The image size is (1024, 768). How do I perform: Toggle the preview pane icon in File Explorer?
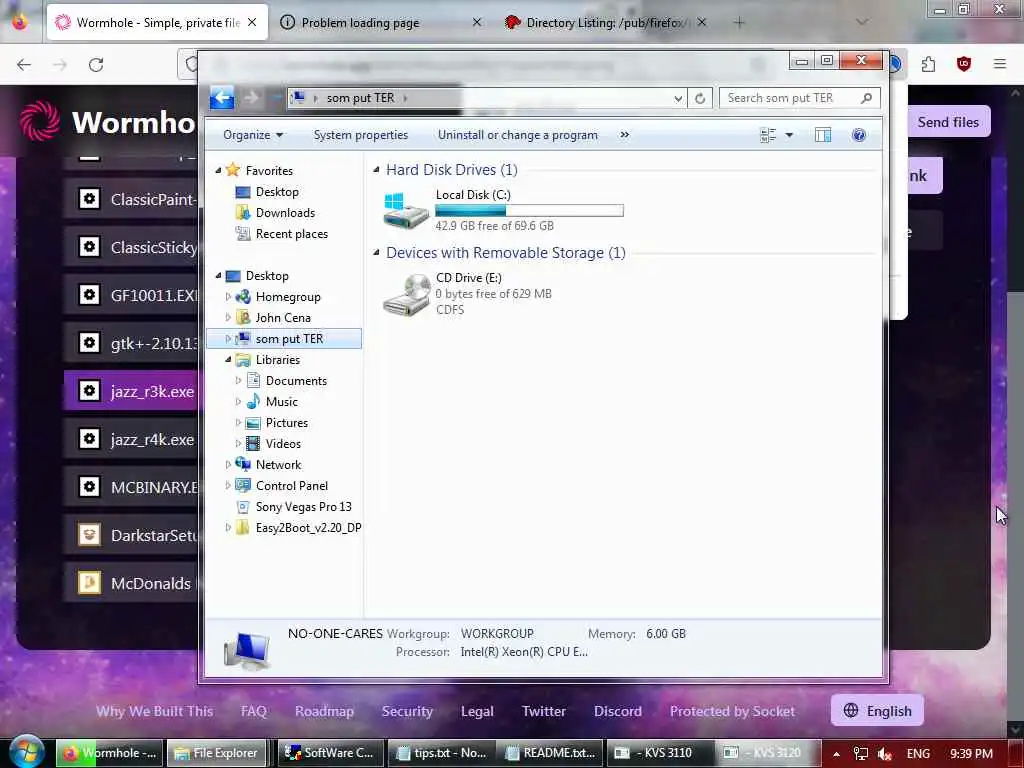click(823, 135)
